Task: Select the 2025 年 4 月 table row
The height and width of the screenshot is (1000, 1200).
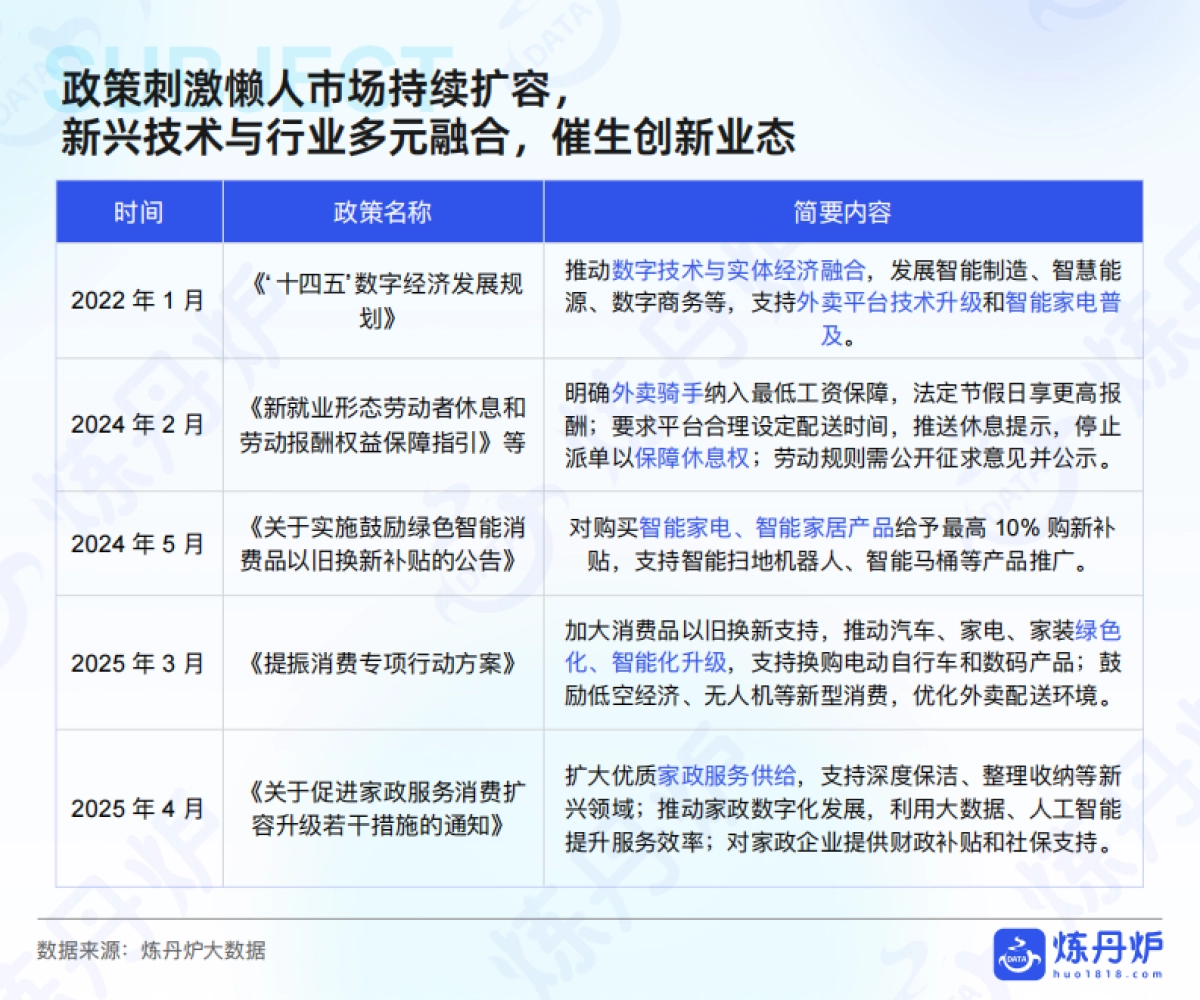Action: pos(139,809)
